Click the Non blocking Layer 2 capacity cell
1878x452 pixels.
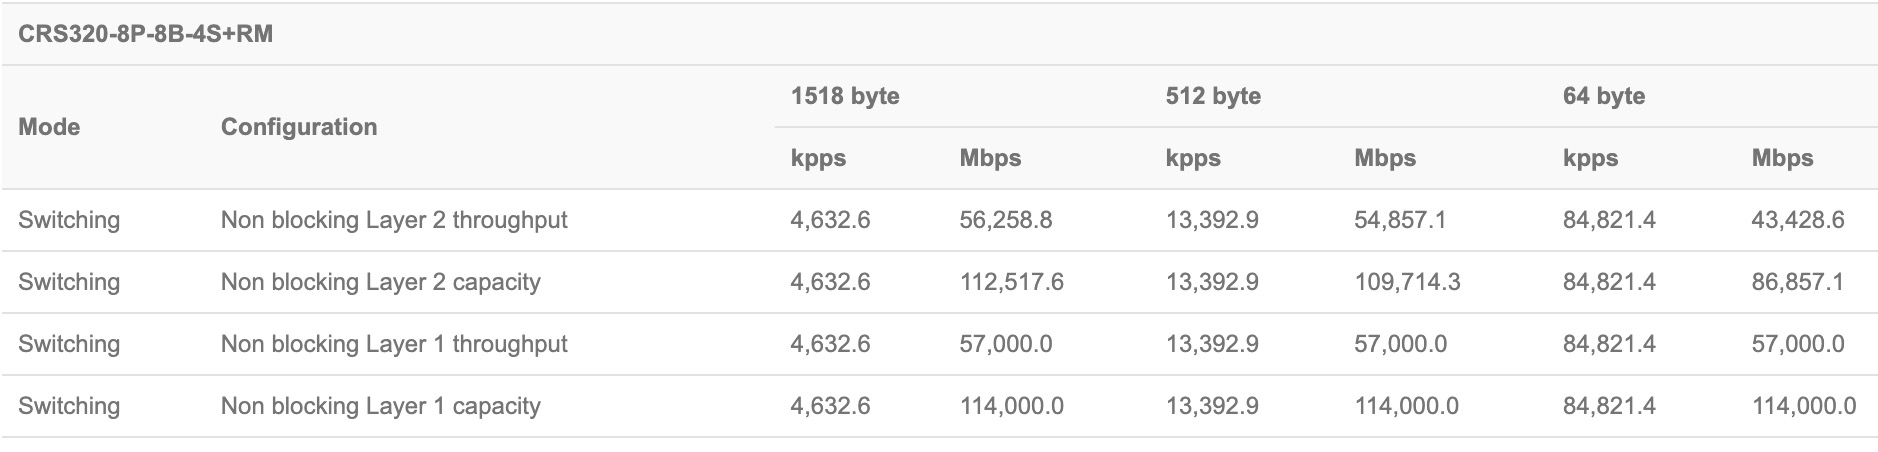(x=380, y=282)
